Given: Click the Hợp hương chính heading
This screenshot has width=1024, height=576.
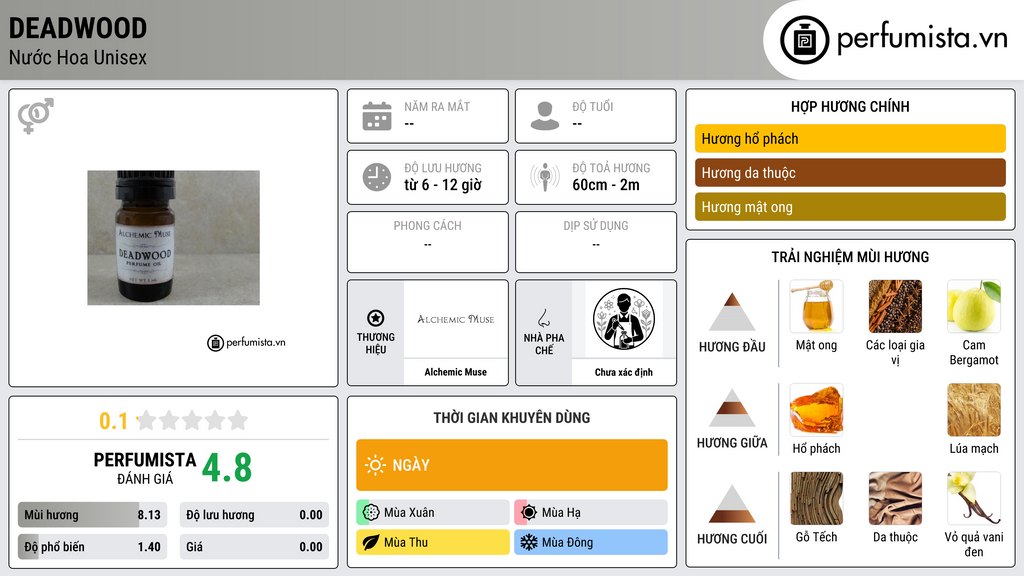Looking at the screenshot, I should 850,106.
